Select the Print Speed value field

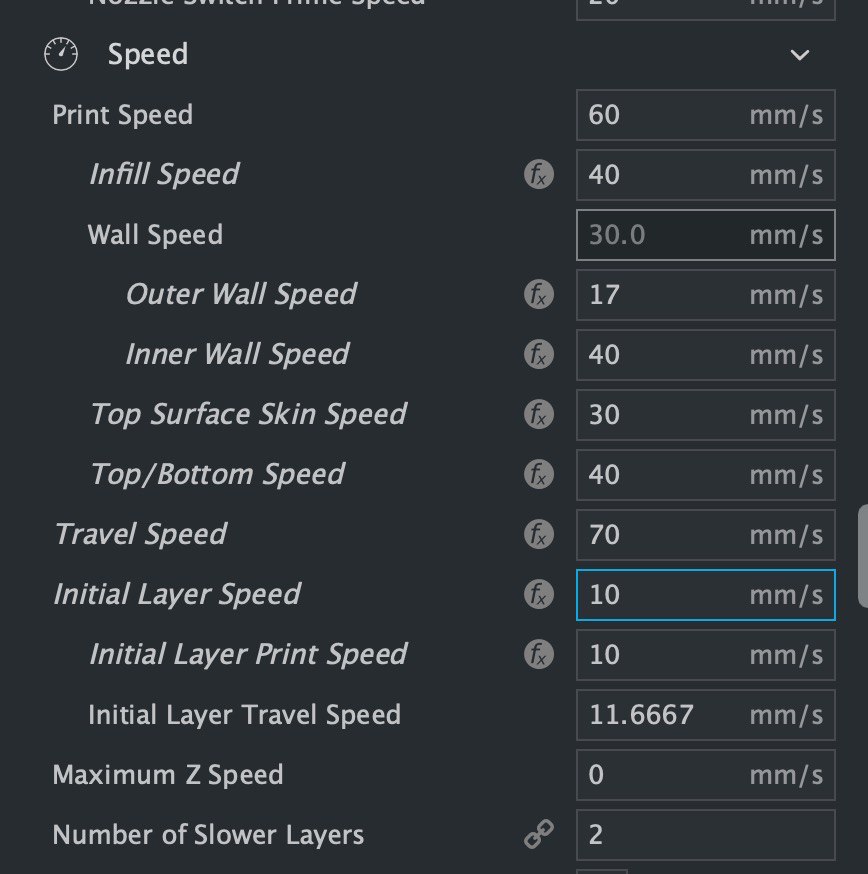point(705,115)
